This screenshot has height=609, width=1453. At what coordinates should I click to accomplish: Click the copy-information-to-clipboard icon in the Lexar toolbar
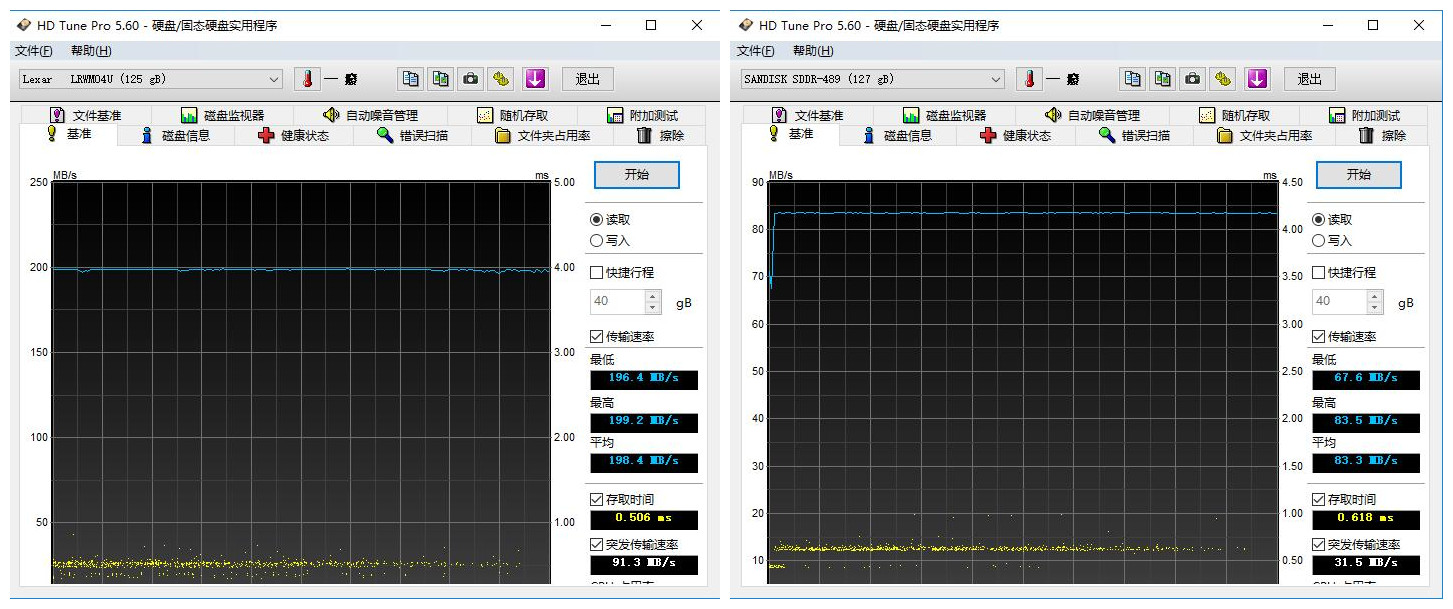click(x=411, y=79)
